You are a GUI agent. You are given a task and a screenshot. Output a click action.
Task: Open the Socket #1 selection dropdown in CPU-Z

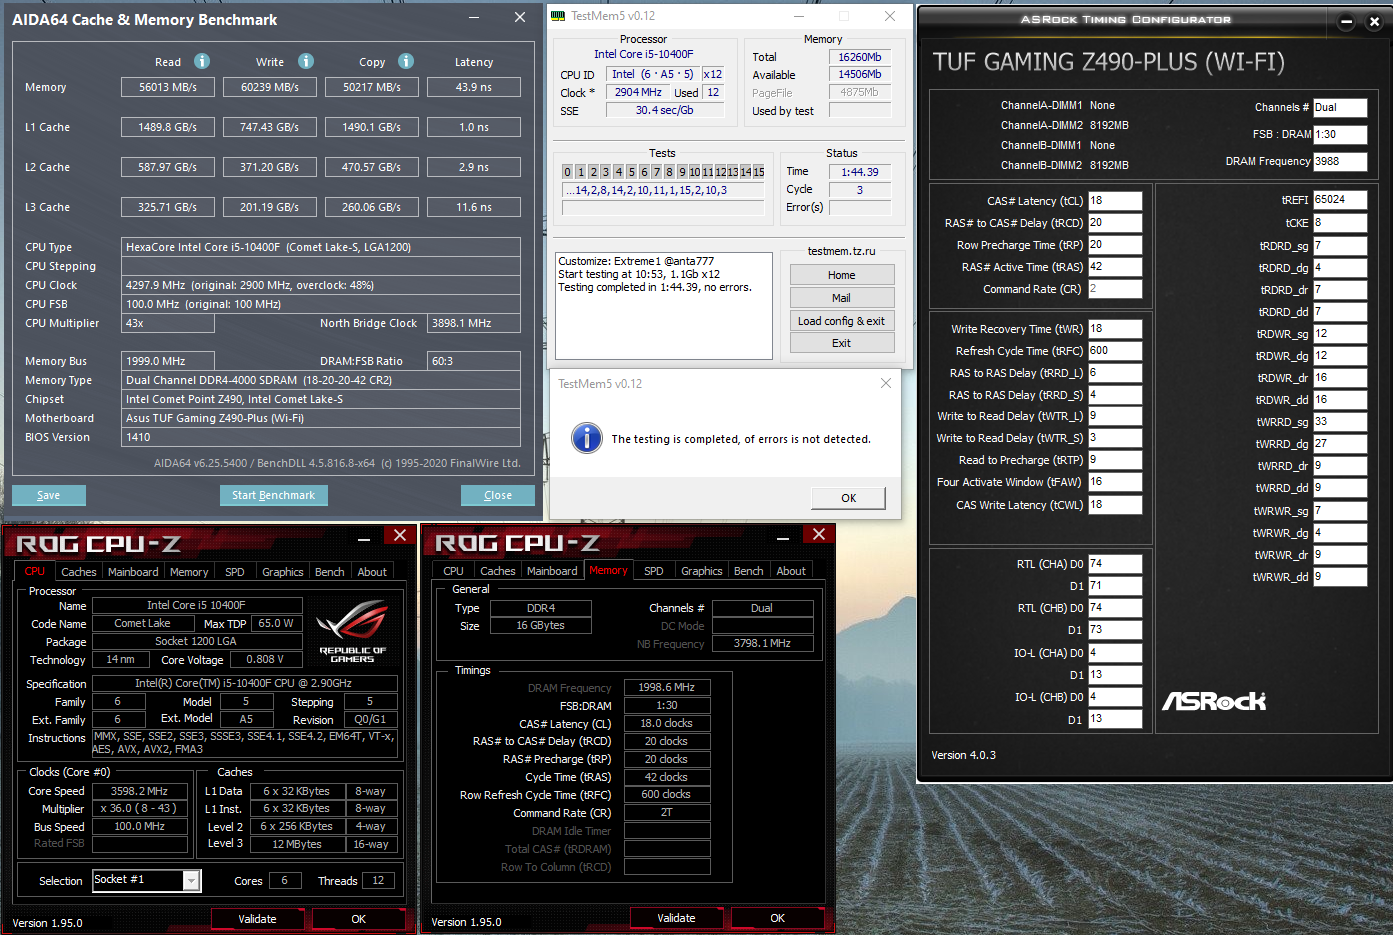pos(191,880)
